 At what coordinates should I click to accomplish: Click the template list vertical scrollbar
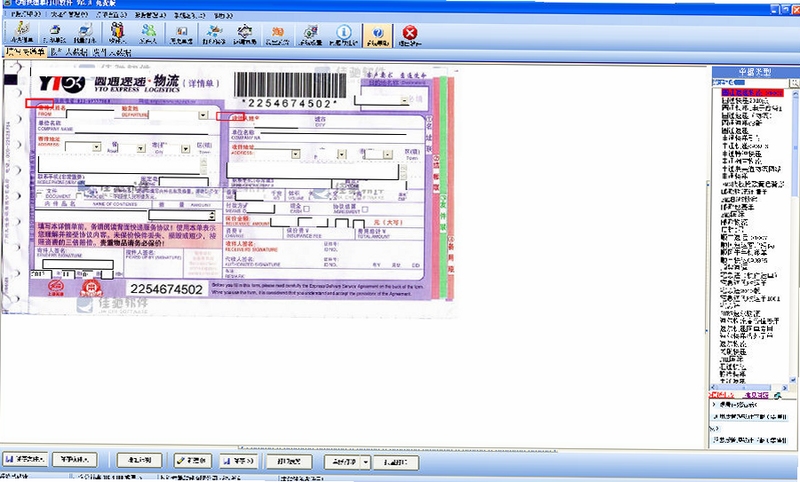(x=794, y=237)
